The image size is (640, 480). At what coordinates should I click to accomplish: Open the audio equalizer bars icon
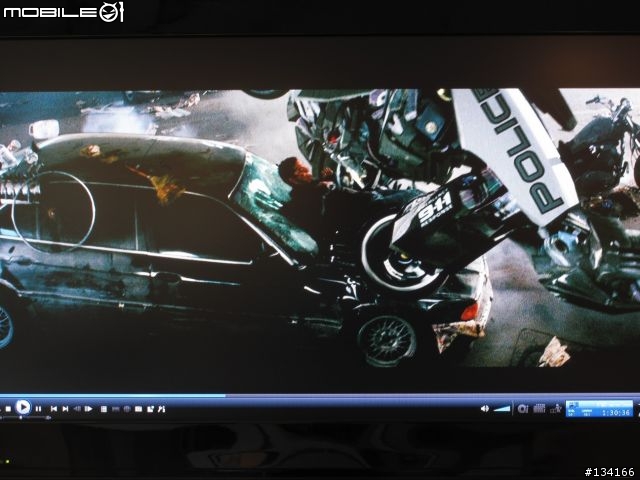point(539,409)
